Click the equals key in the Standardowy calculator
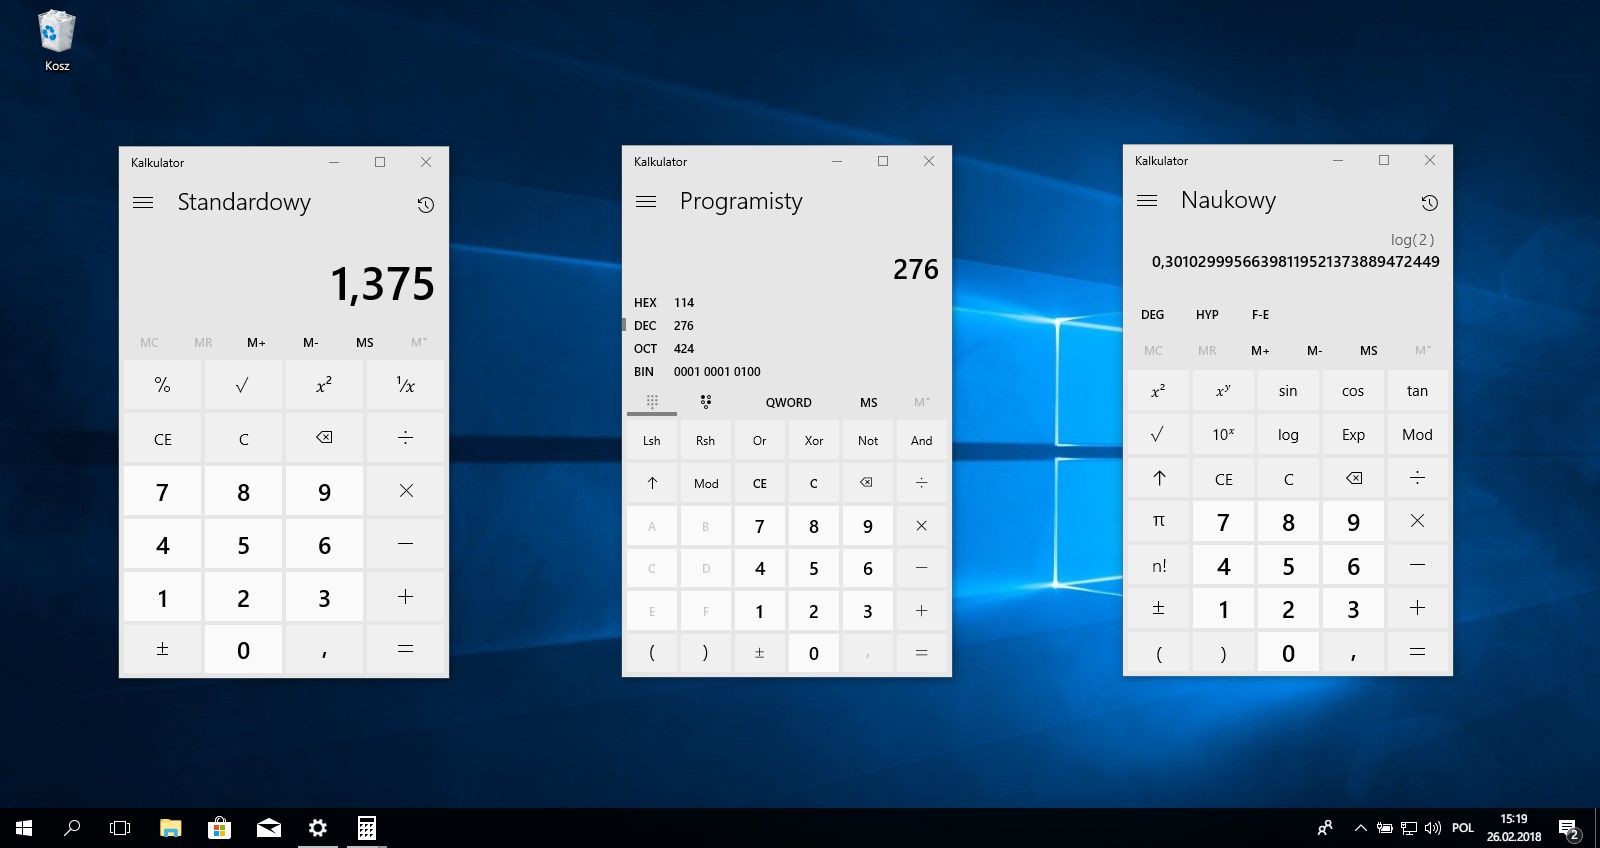Image resolution: width=1600 pixels, height=848 pixels. tap(405, 650)
